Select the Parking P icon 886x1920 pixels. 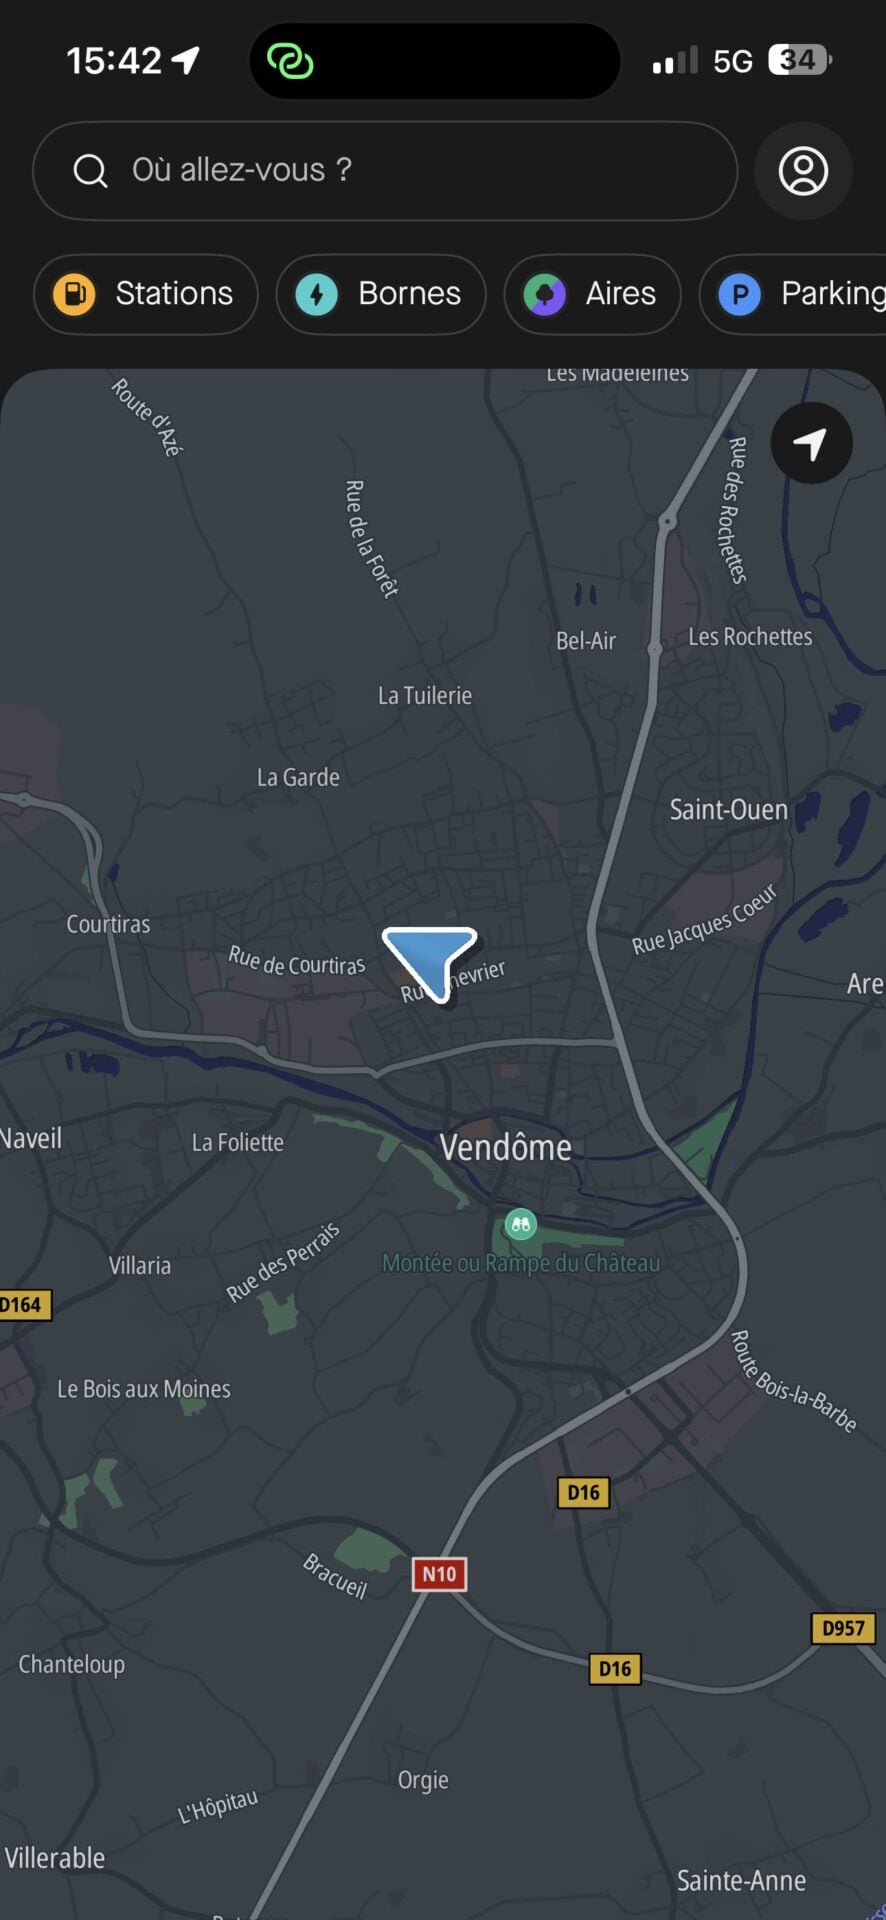pyautogui.click(x=740, y=294)
